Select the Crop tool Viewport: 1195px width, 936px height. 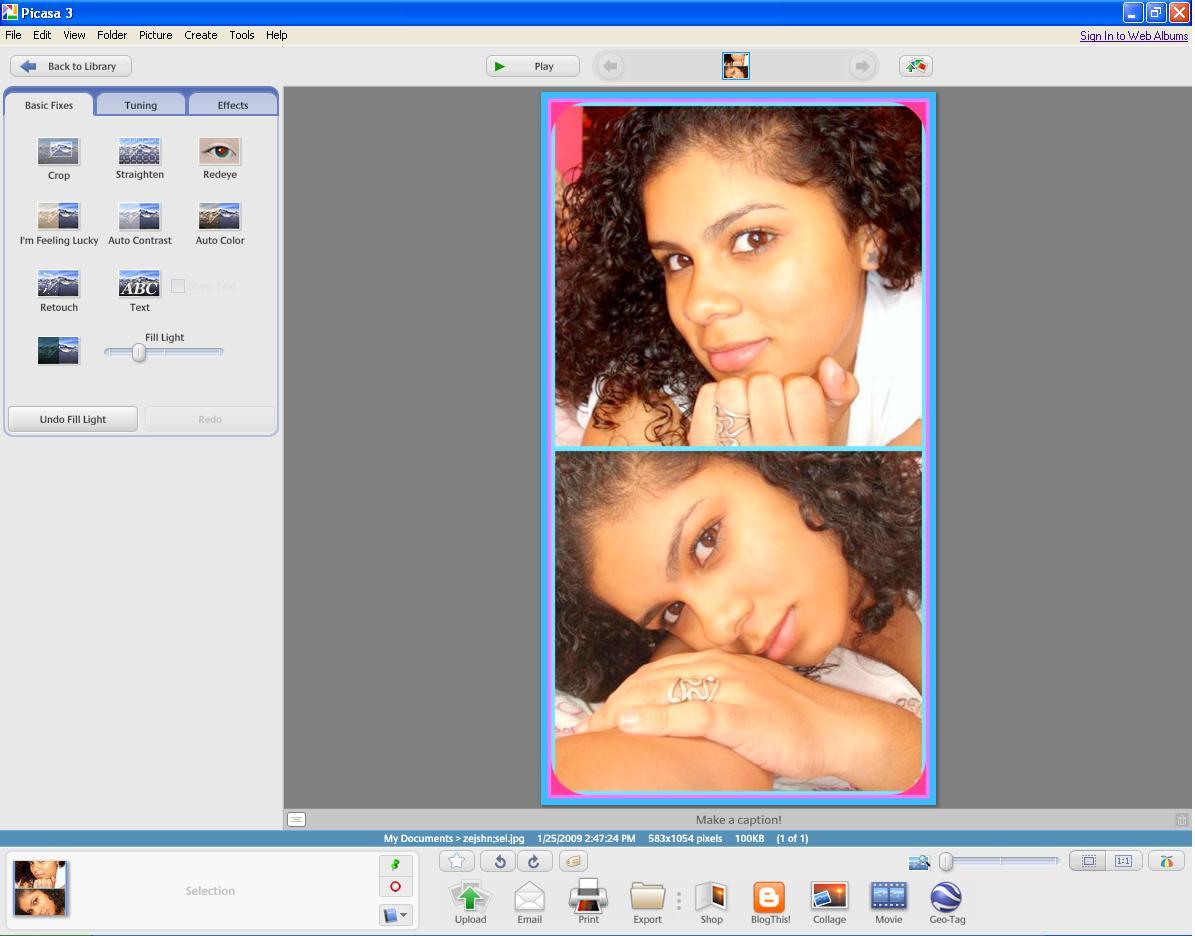[x=59, y=152]
